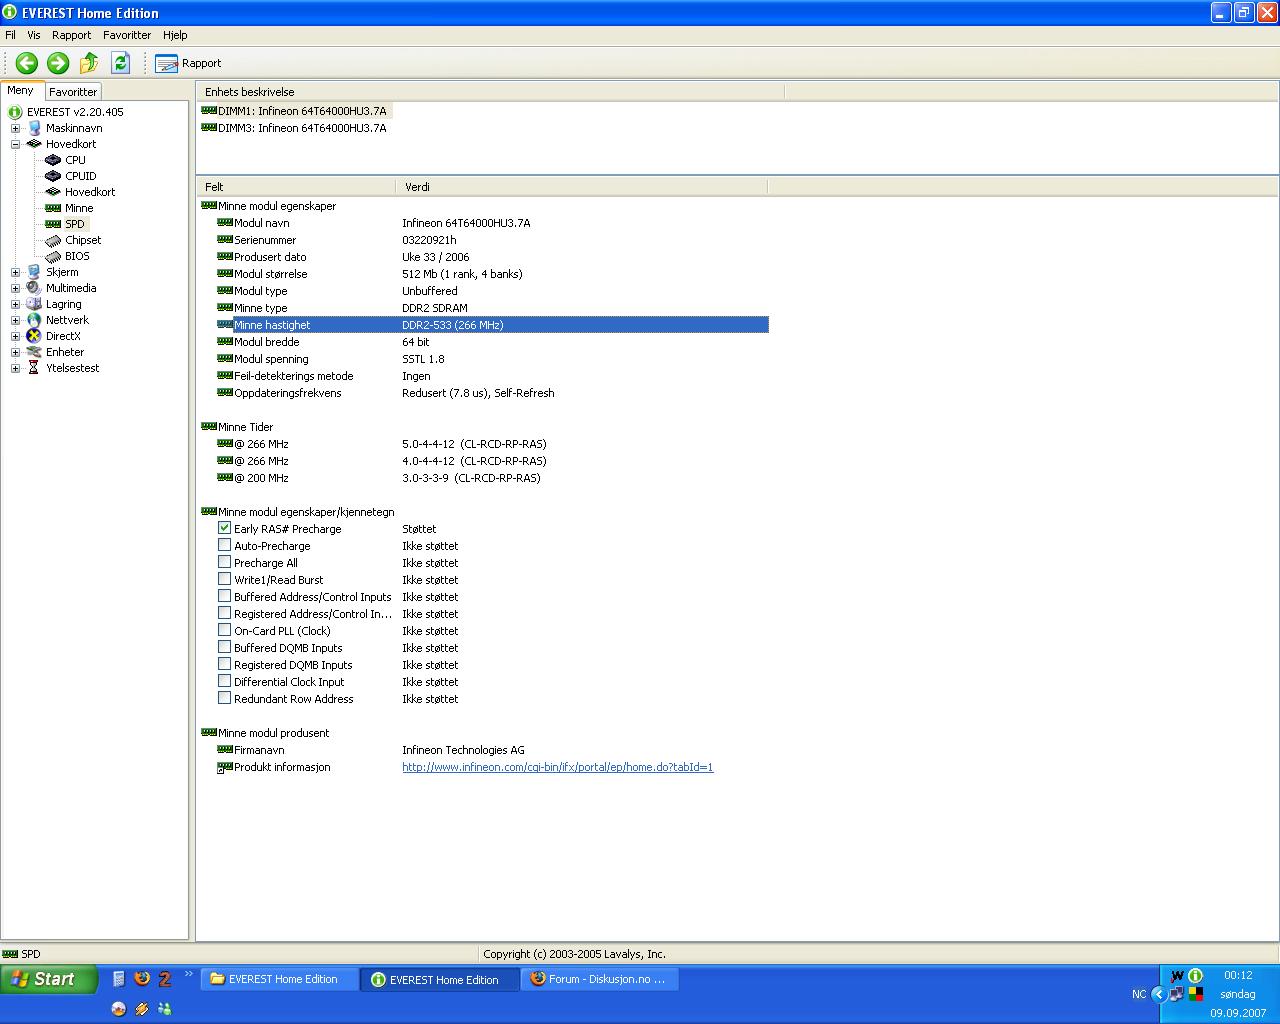Toggle Early RAS# Precharge checkbox
Viewport: 1280px width, 1024px height.
click(x=224, y=528)
